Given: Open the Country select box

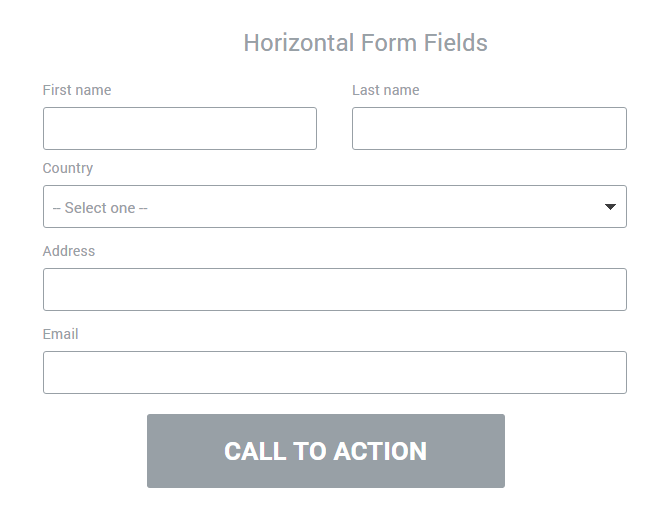Looking at the screenshot, I should click(334, 207).
